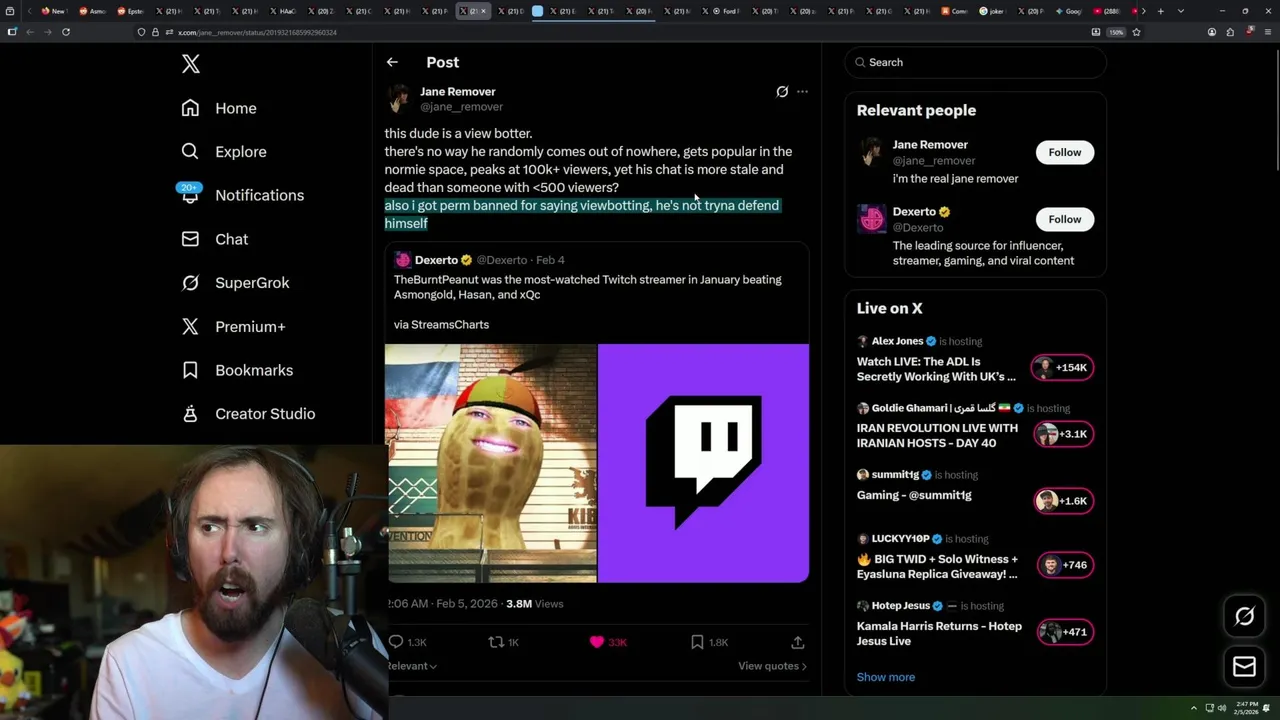The height and width of the screenshot is (720, 1280).
Task: Open Creator Studio in the sidebar
Action: [x=248, y=414]
